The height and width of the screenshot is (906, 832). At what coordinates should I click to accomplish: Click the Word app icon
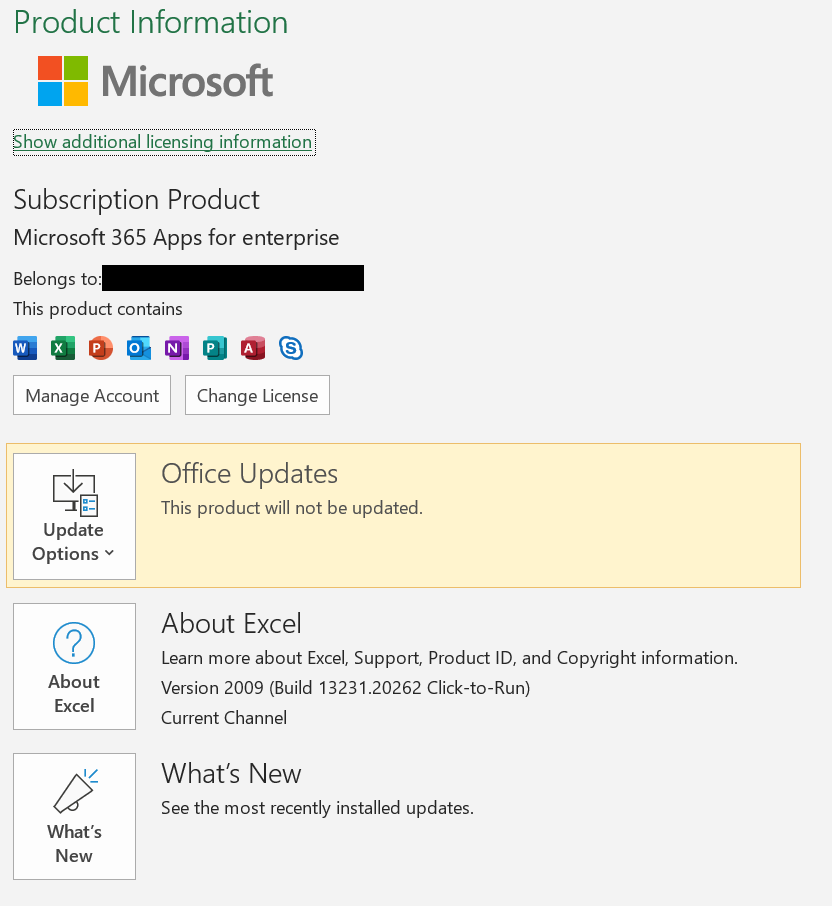click(25, 348)
